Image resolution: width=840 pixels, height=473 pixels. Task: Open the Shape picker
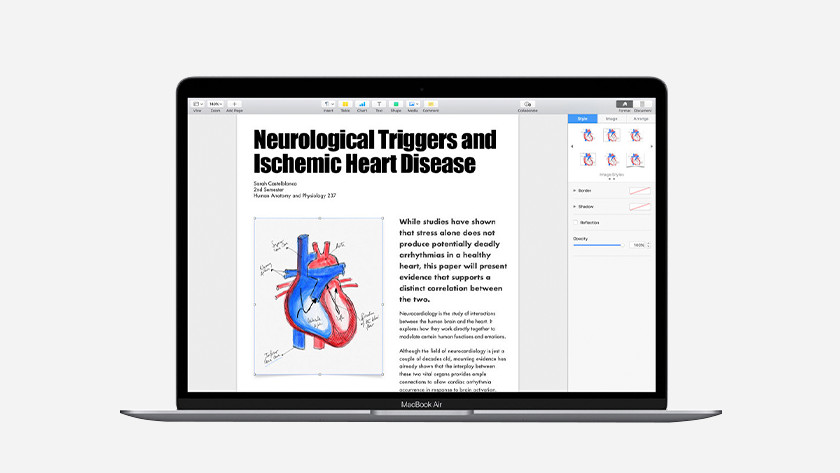[396, 104]
